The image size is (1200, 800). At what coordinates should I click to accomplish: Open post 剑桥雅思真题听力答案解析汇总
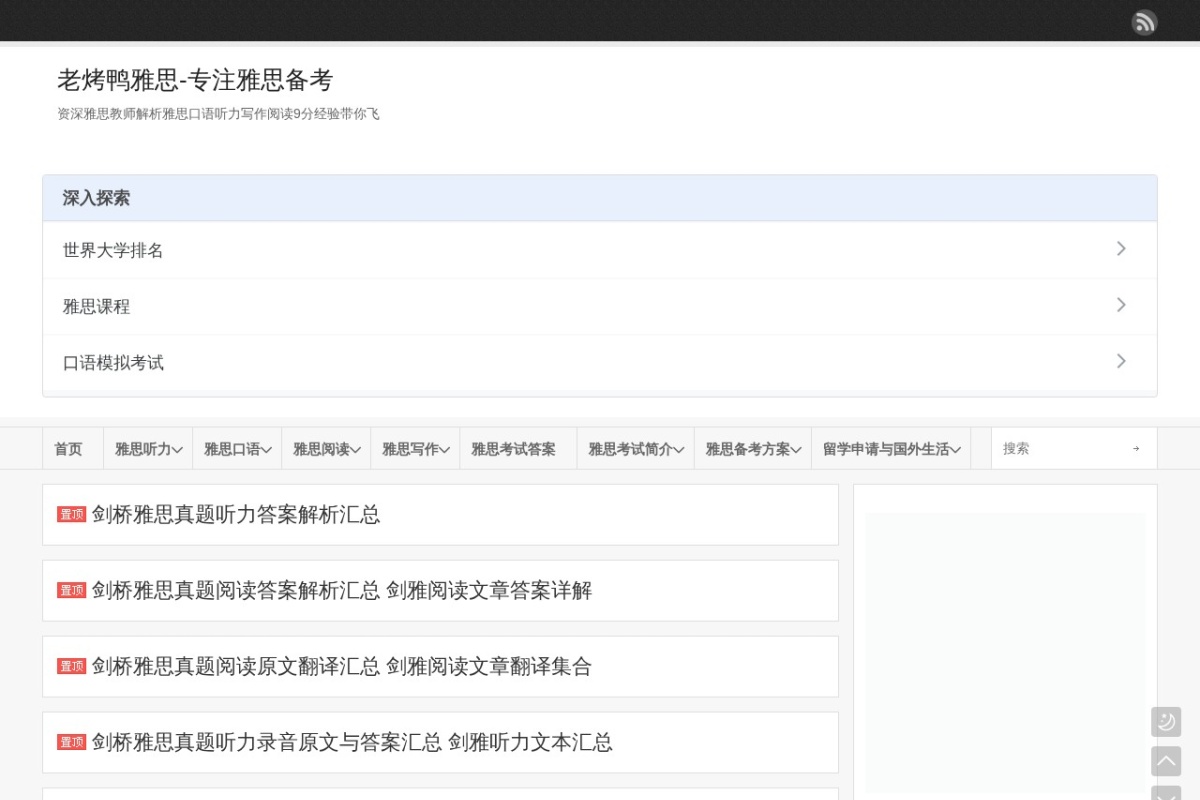pos(236,514)
